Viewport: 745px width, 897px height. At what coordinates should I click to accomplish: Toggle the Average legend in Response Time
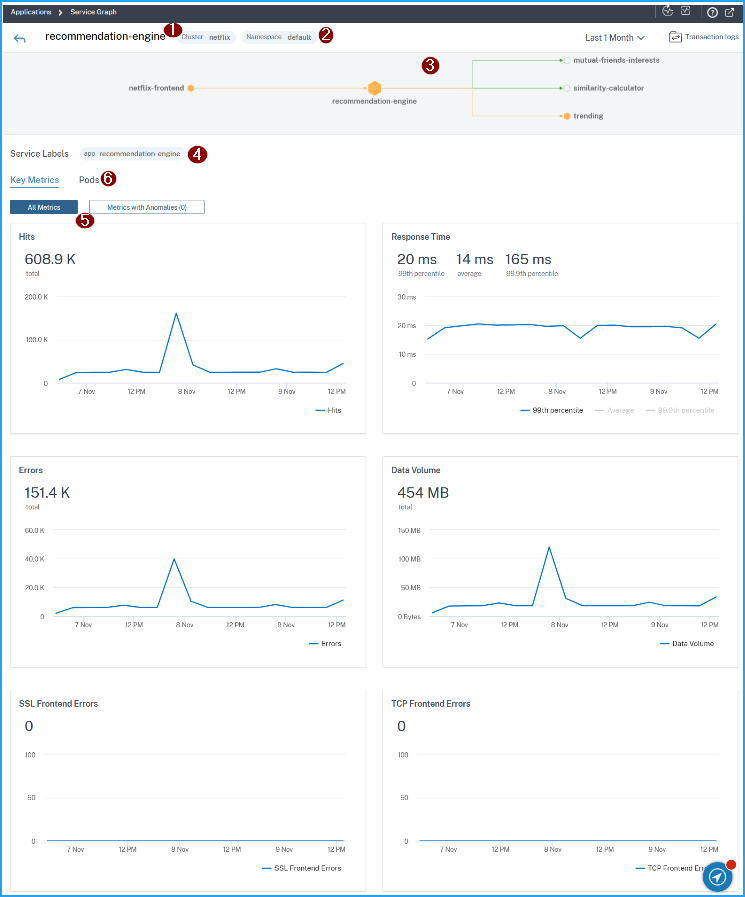click(614, 410)
